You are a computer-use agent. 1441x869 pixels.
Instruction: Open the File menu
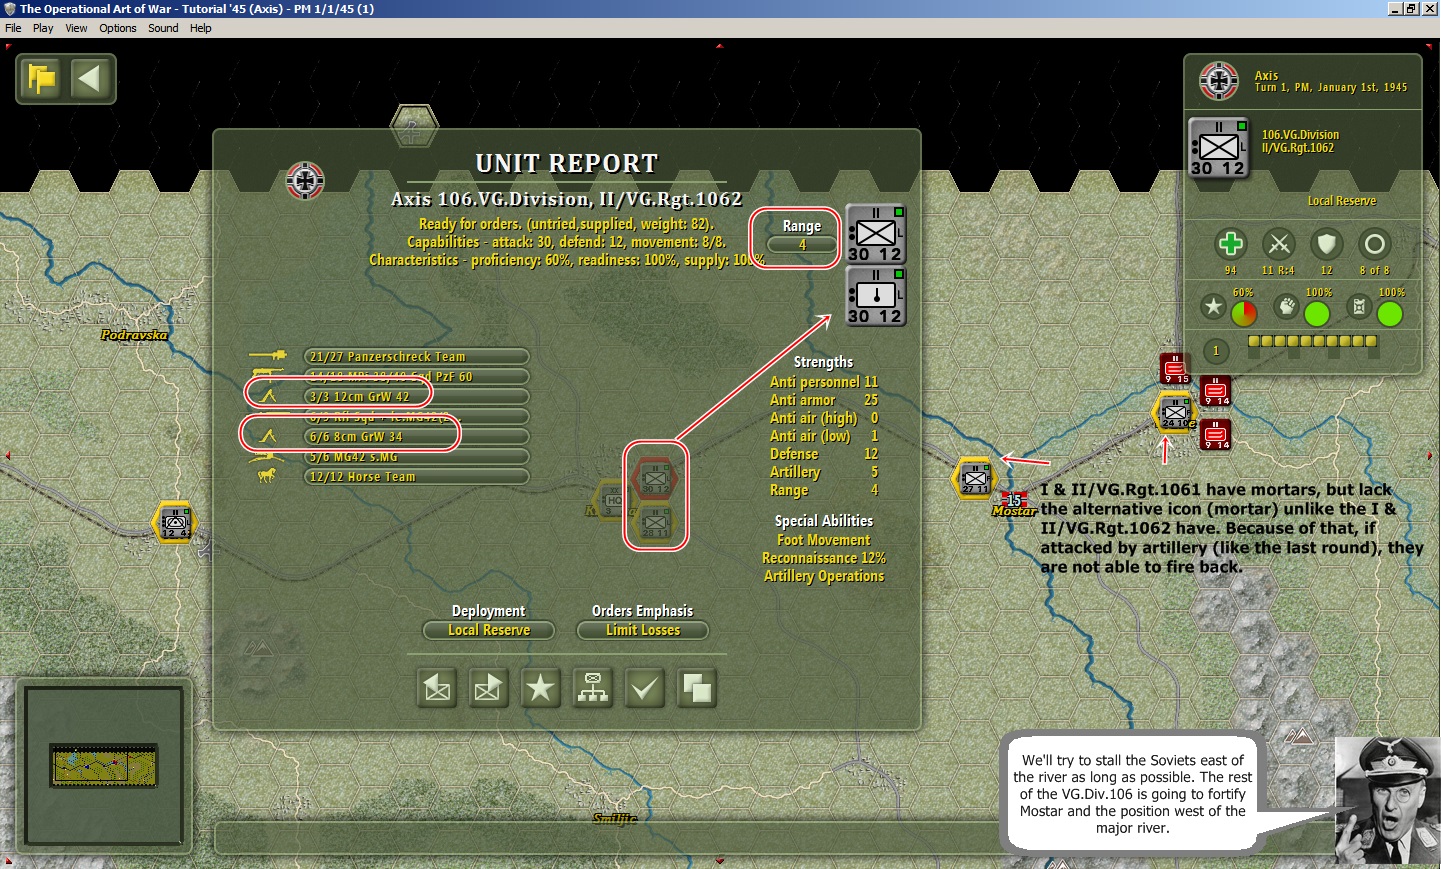coord(13,28)
